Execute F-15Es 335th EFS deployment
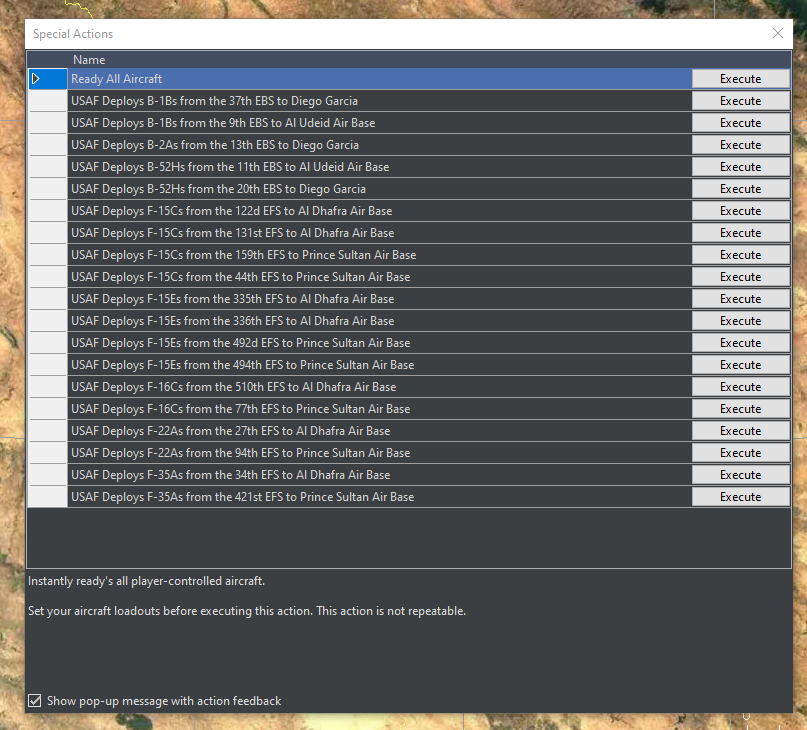Screen dimensions: 807x730 click(x=740, y=299)
